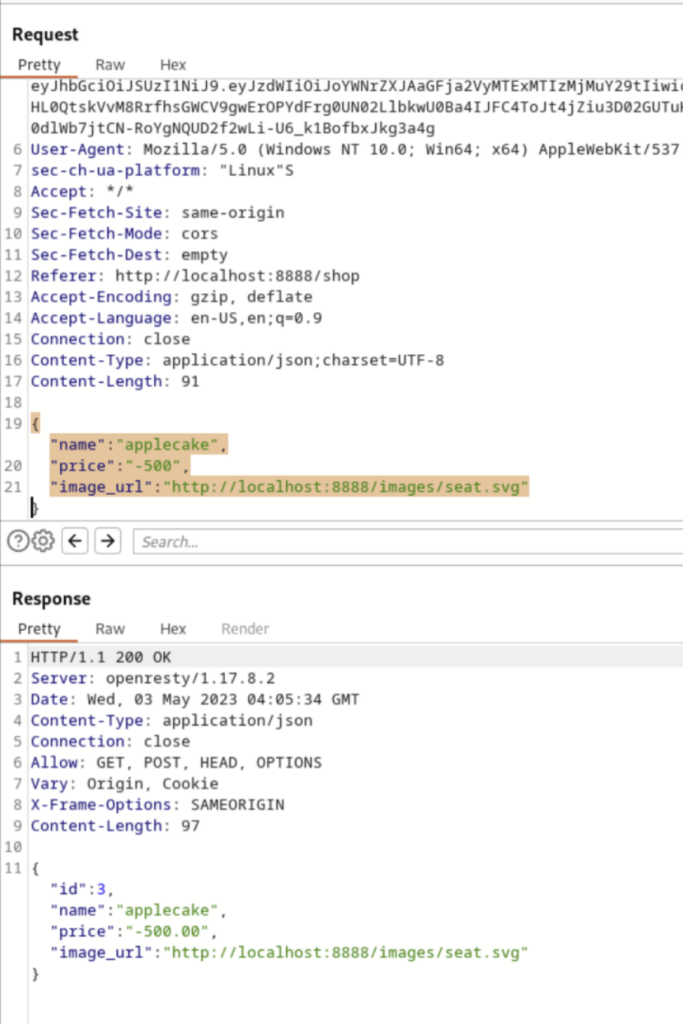Click the response "id" value 3
Image resolution: width=683 pixels, height=1024 pixels.
(x=101, y=889)
